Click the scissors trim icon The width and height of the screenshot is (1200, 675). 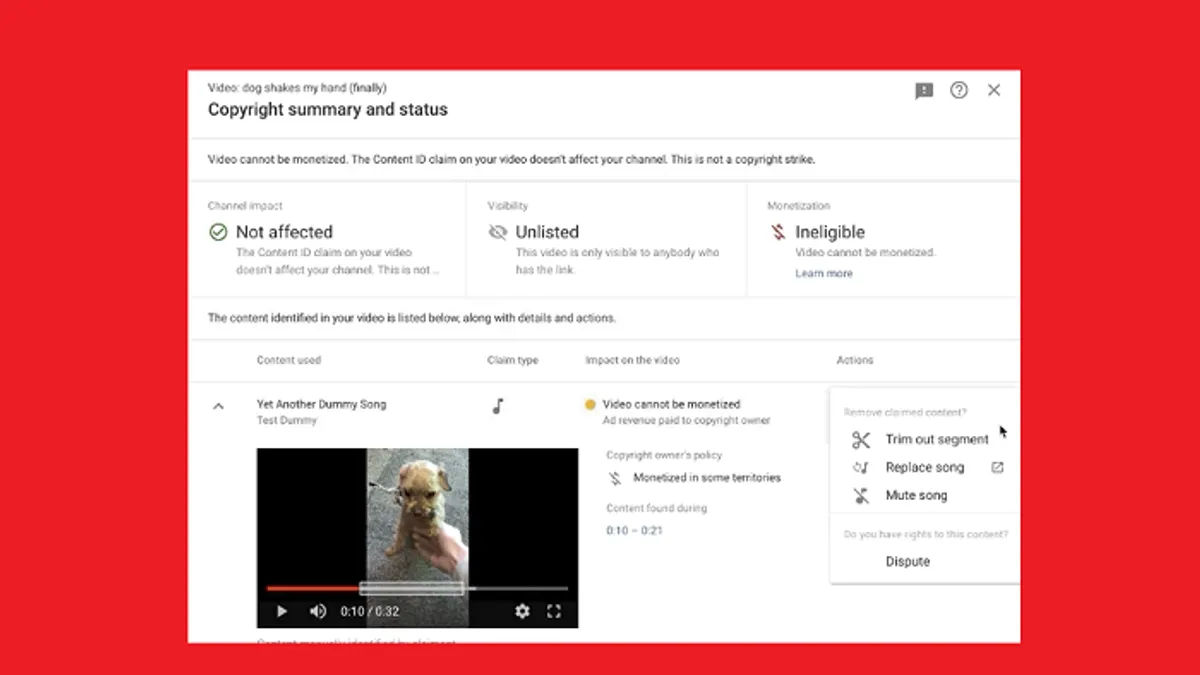[x=861, y=440]
